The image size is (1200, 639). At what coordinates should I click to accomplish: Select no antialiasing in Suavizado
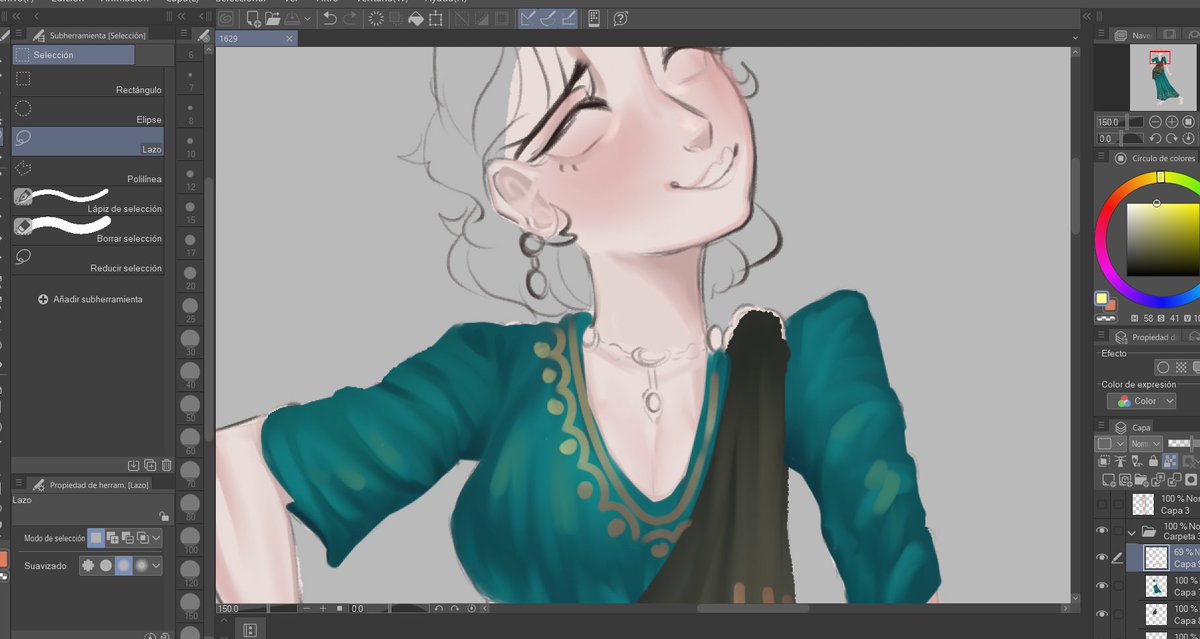click(x=88, y=566)
